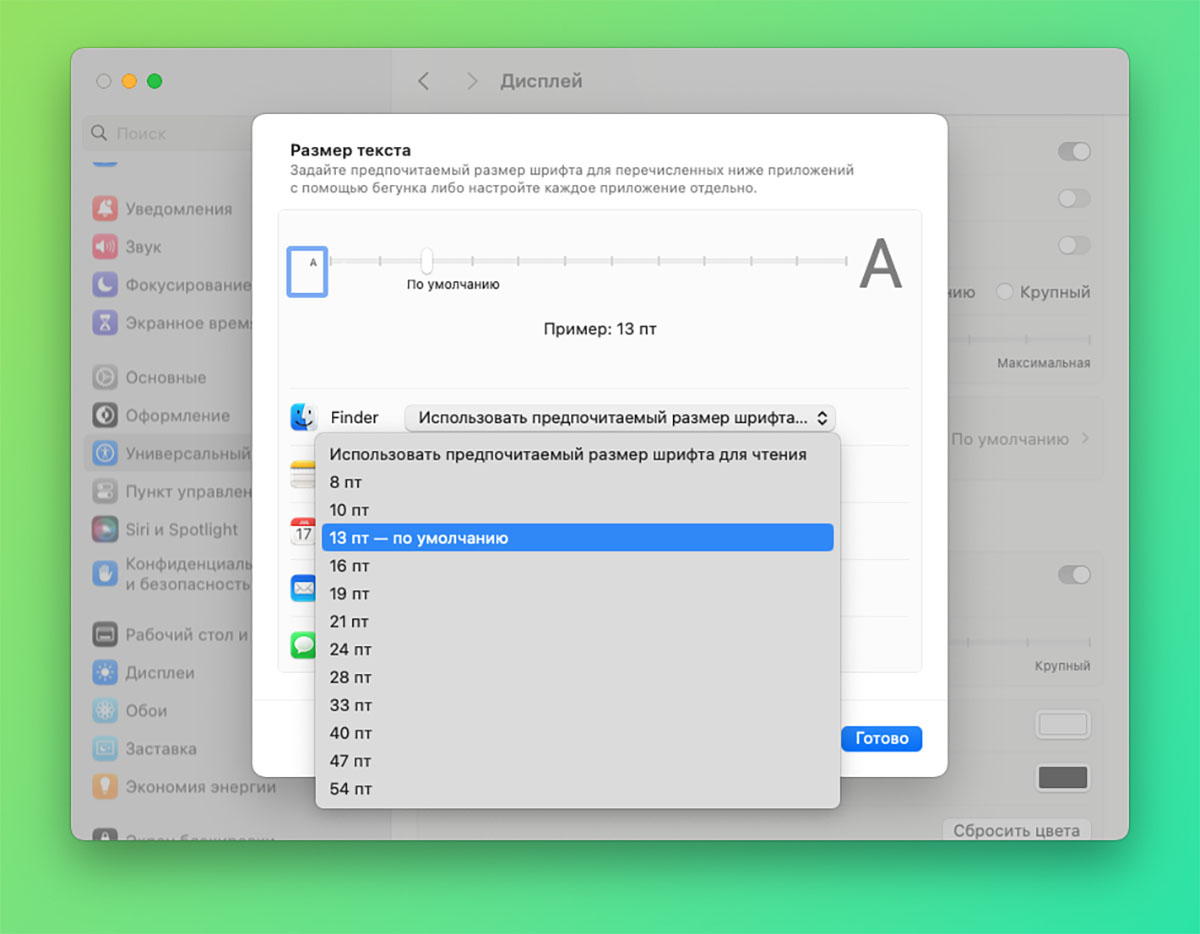Select 19 пт from the menu
Screen dimensions: 1200x934
pos(577,594)
